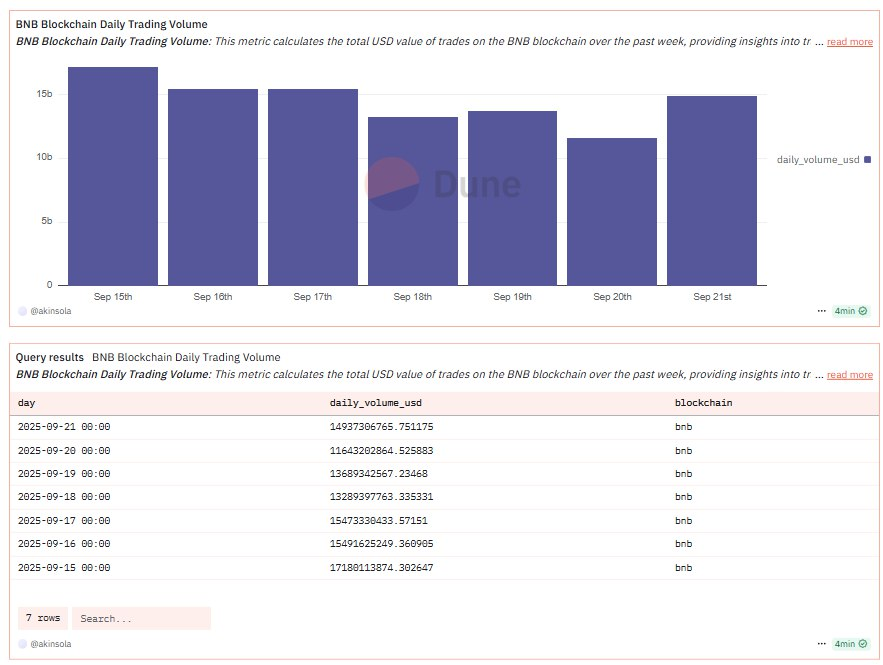The height and width of the screenshot is (665, 883).
Task: Select the Sep 20th bar
Action: point(612,212)
